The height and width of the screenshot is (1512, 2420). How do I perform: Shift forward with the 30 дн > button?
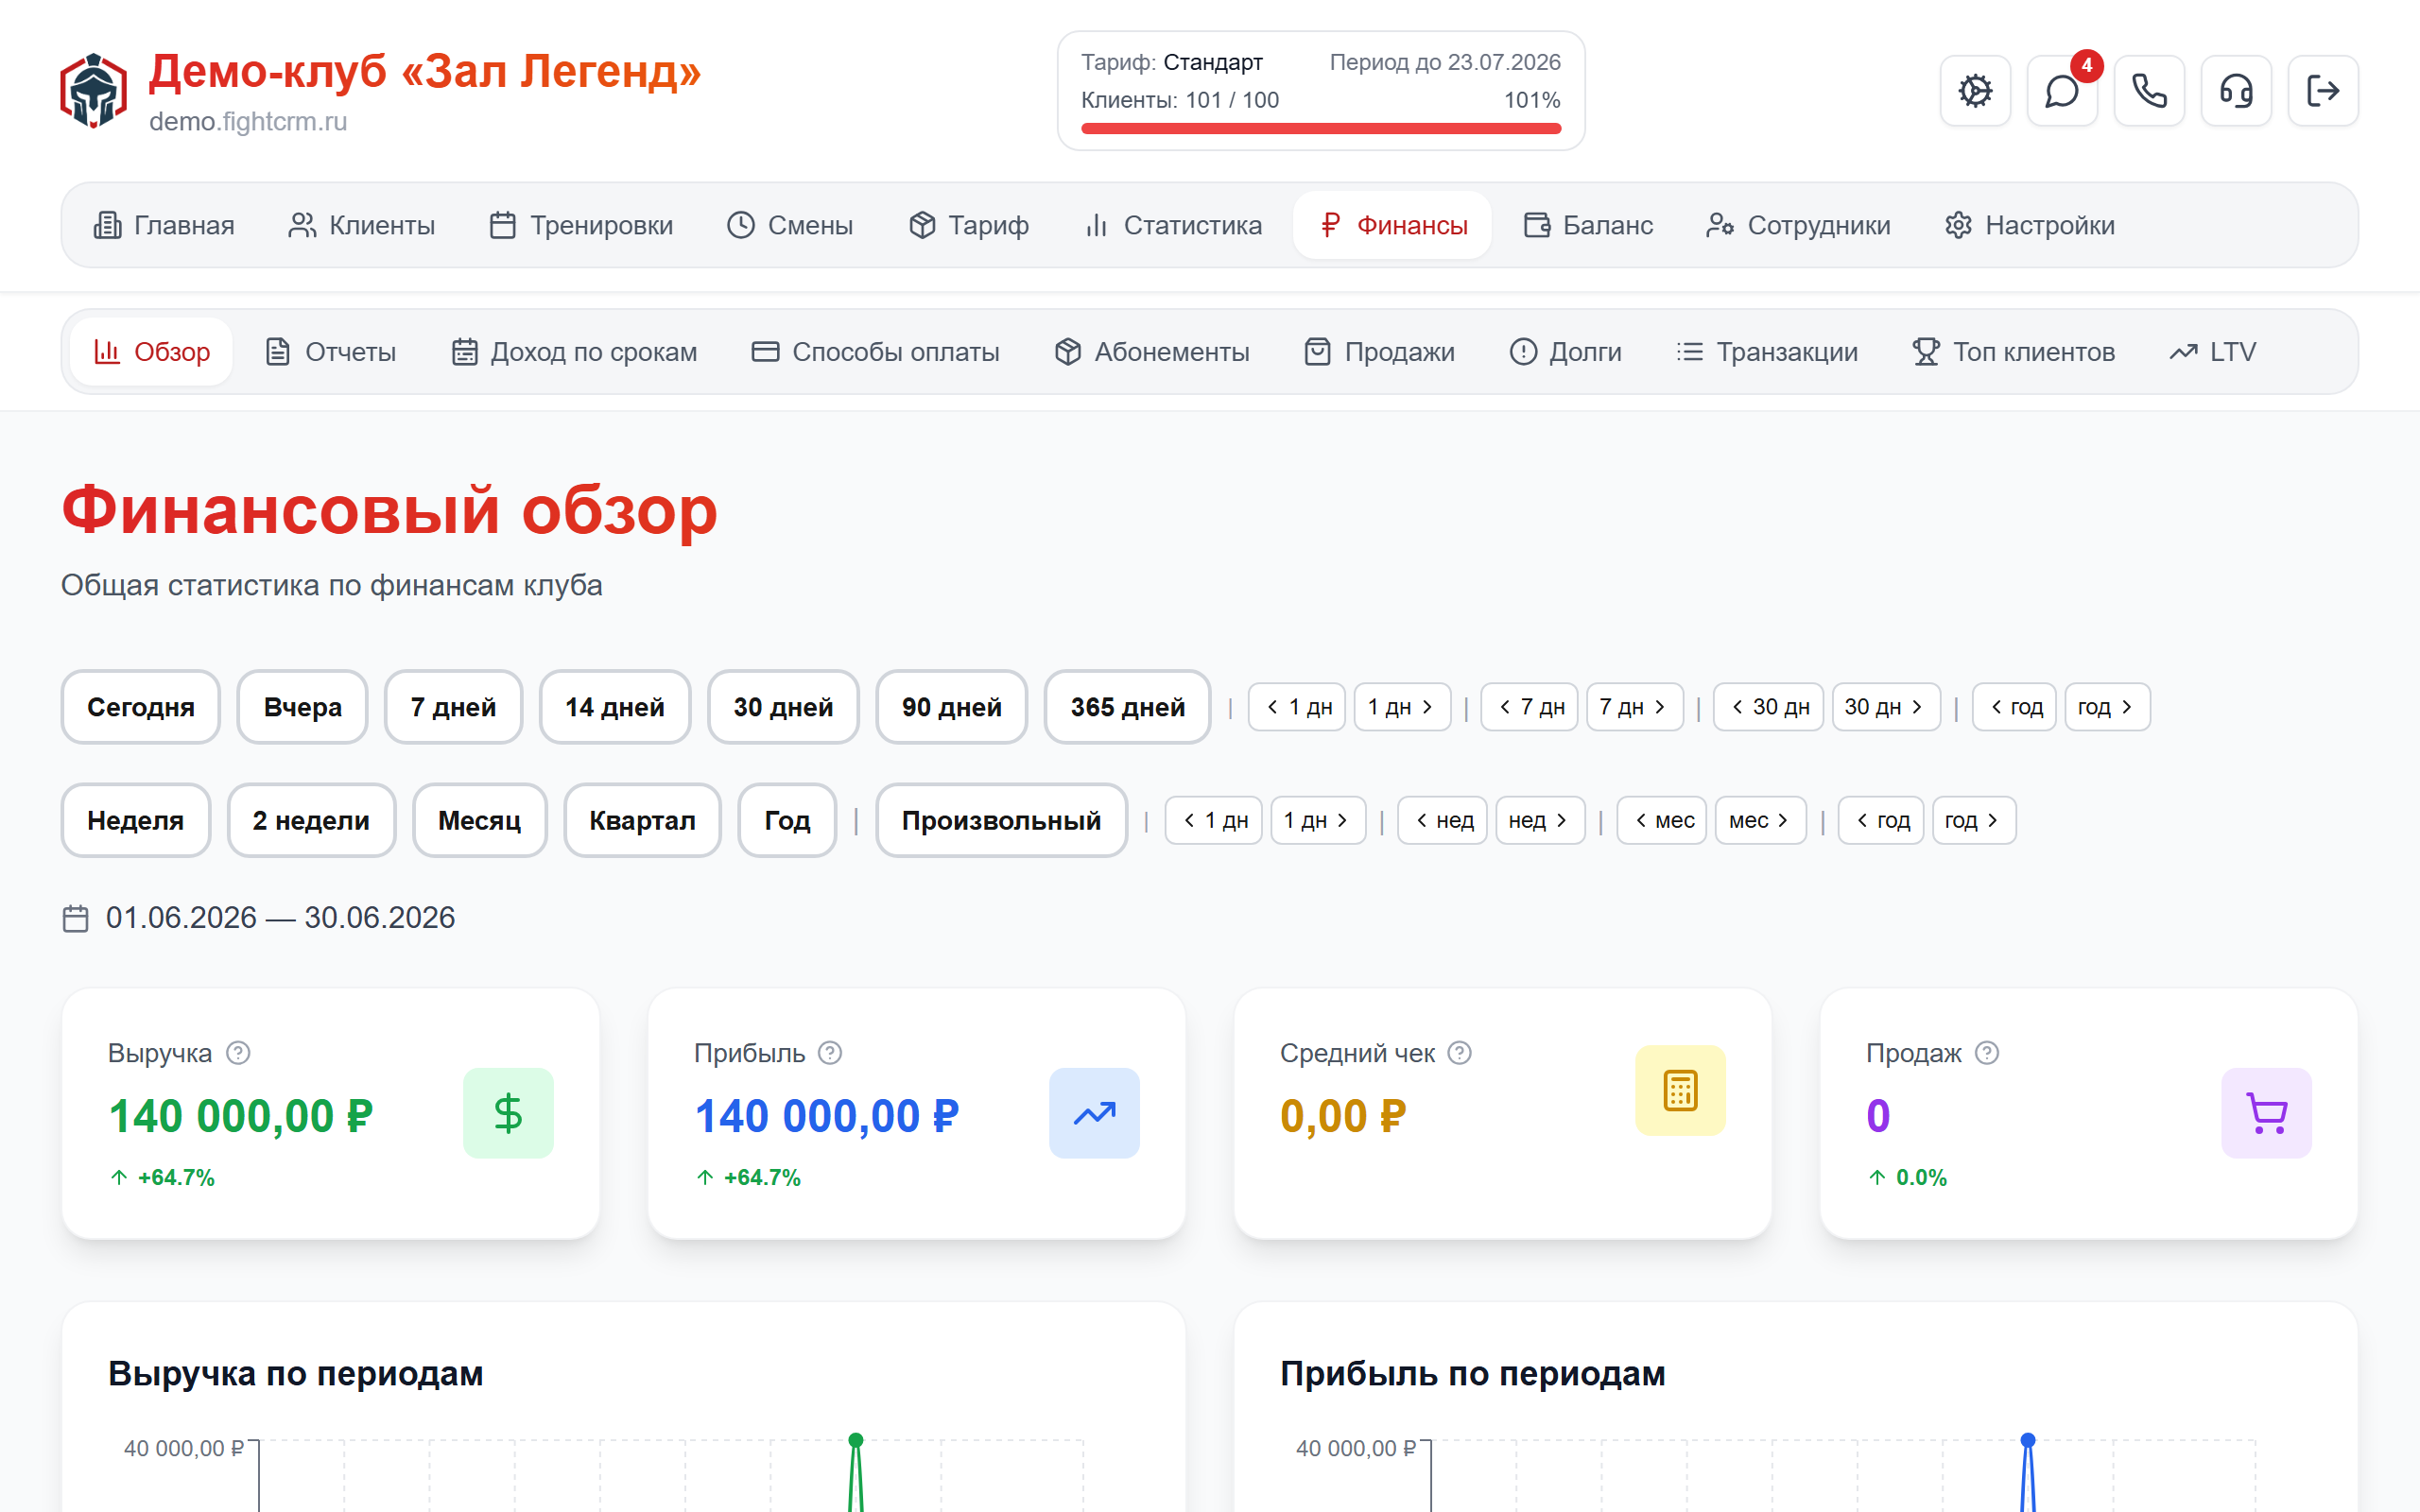[1886, 707]
